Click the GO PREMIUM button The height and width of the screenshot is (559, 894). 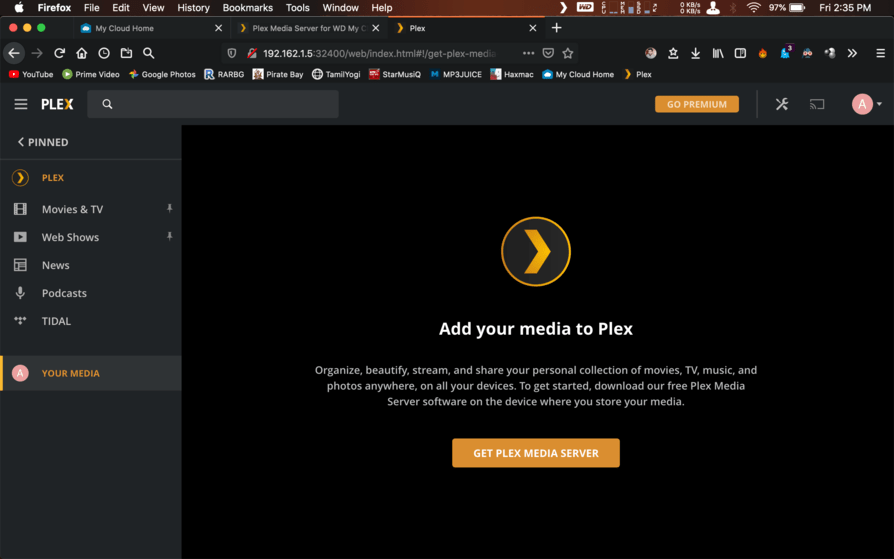pyautogui.click(x=697, y=104)
